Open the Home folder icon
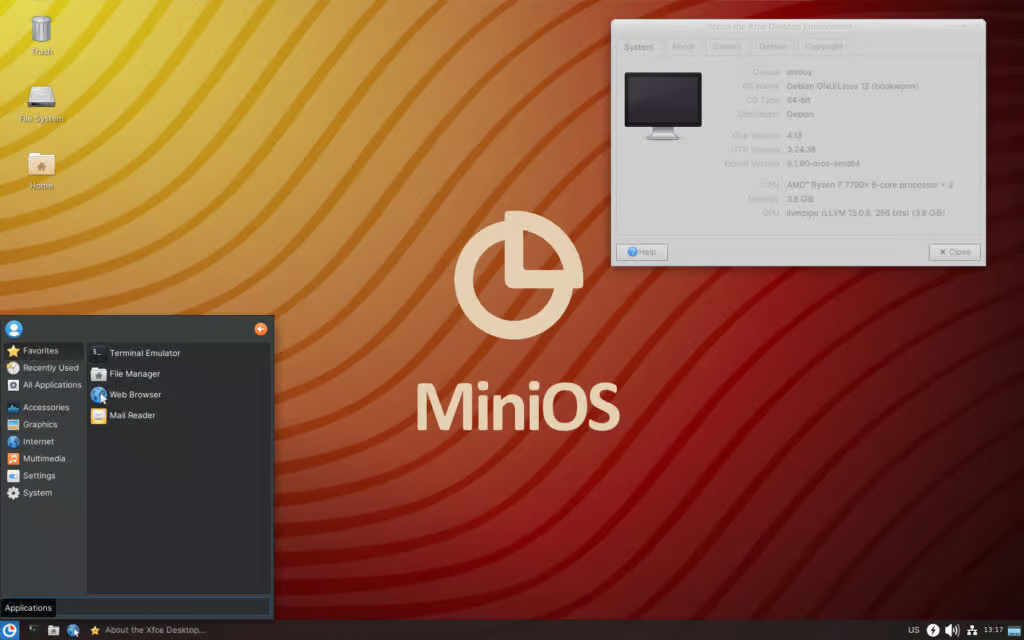Screen dimensions: 1024x640 [x=40, y=165]
